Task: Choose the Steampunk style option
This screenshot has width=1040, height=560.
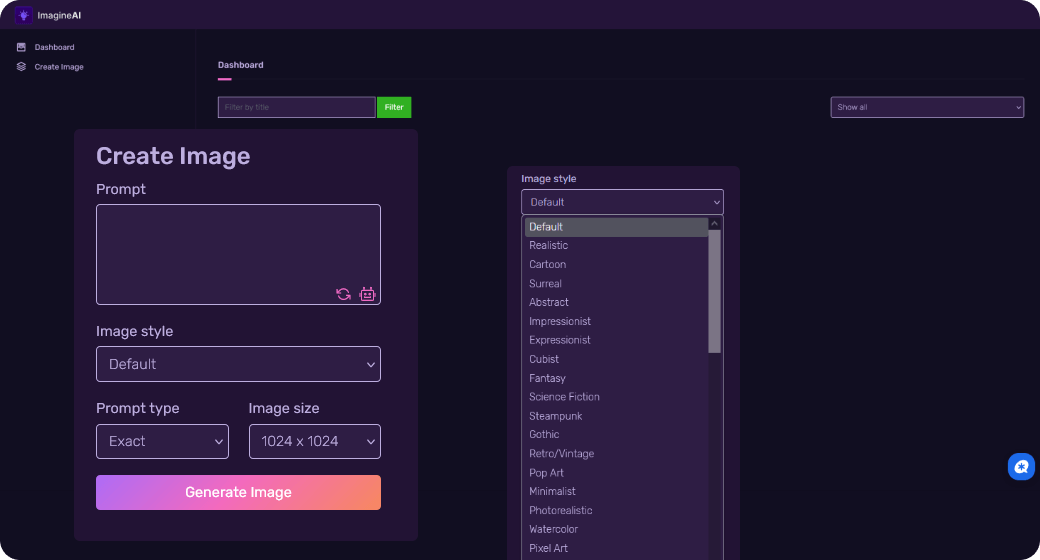Action: coord(616,416)
